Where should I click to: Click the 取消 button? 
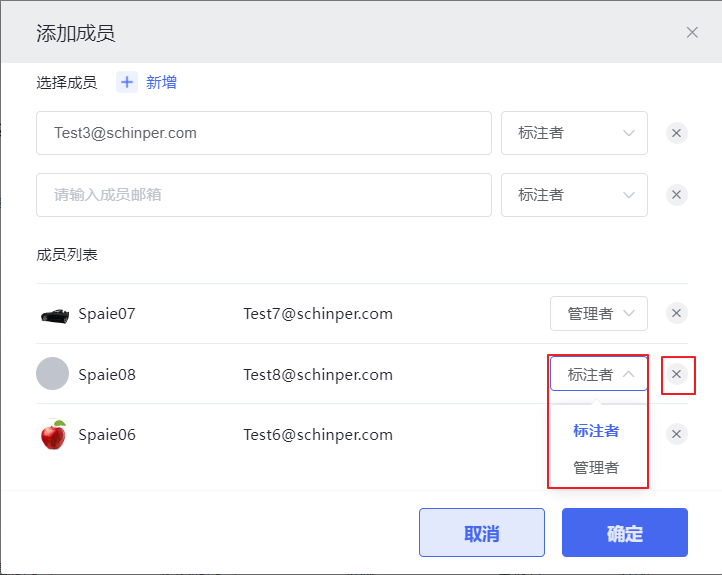[x=482, y=533]
